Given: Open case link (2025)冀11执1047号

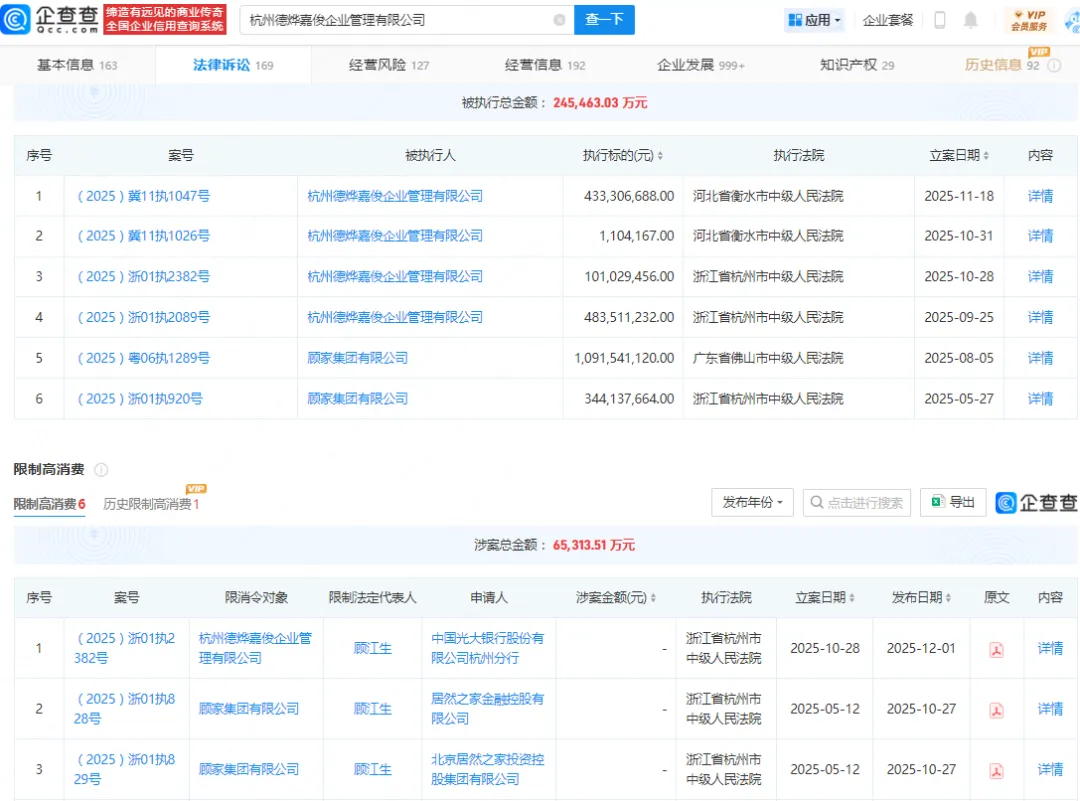Looking at the screenshot, I should pyautogui.click(x=144, y=196).
